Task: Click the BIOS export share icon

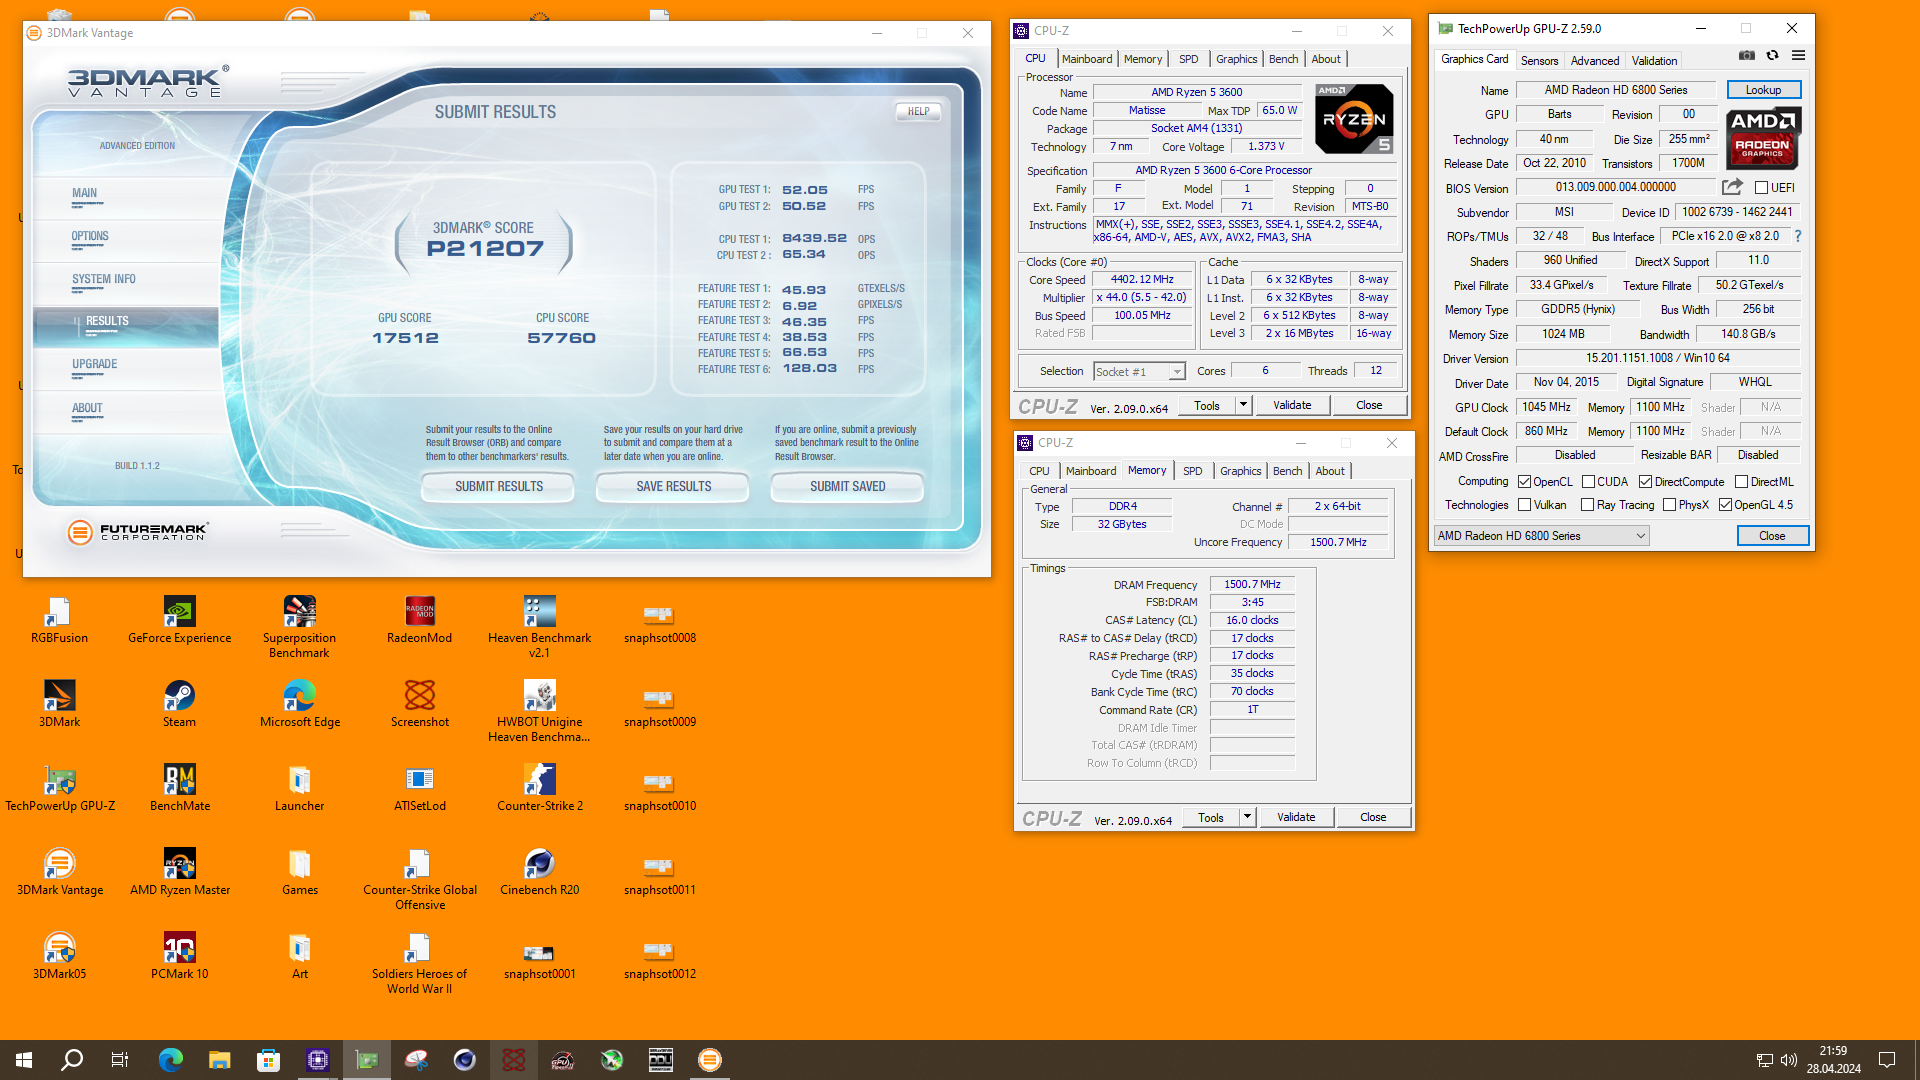Action: pos(1732,187)
